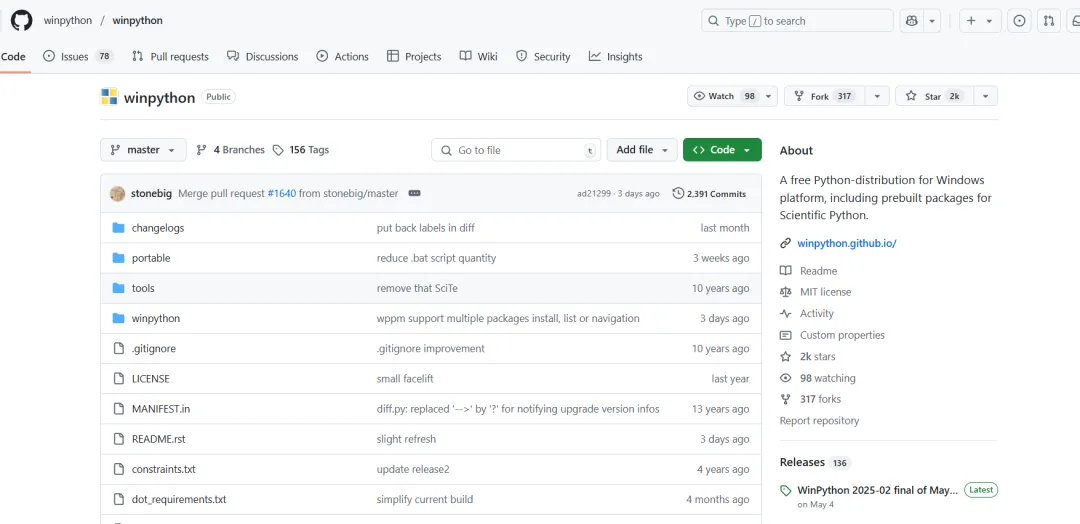Open the Wiki tab
Image resolution: width=1080 pixels, height=524 pixels.
click(479, 56)
